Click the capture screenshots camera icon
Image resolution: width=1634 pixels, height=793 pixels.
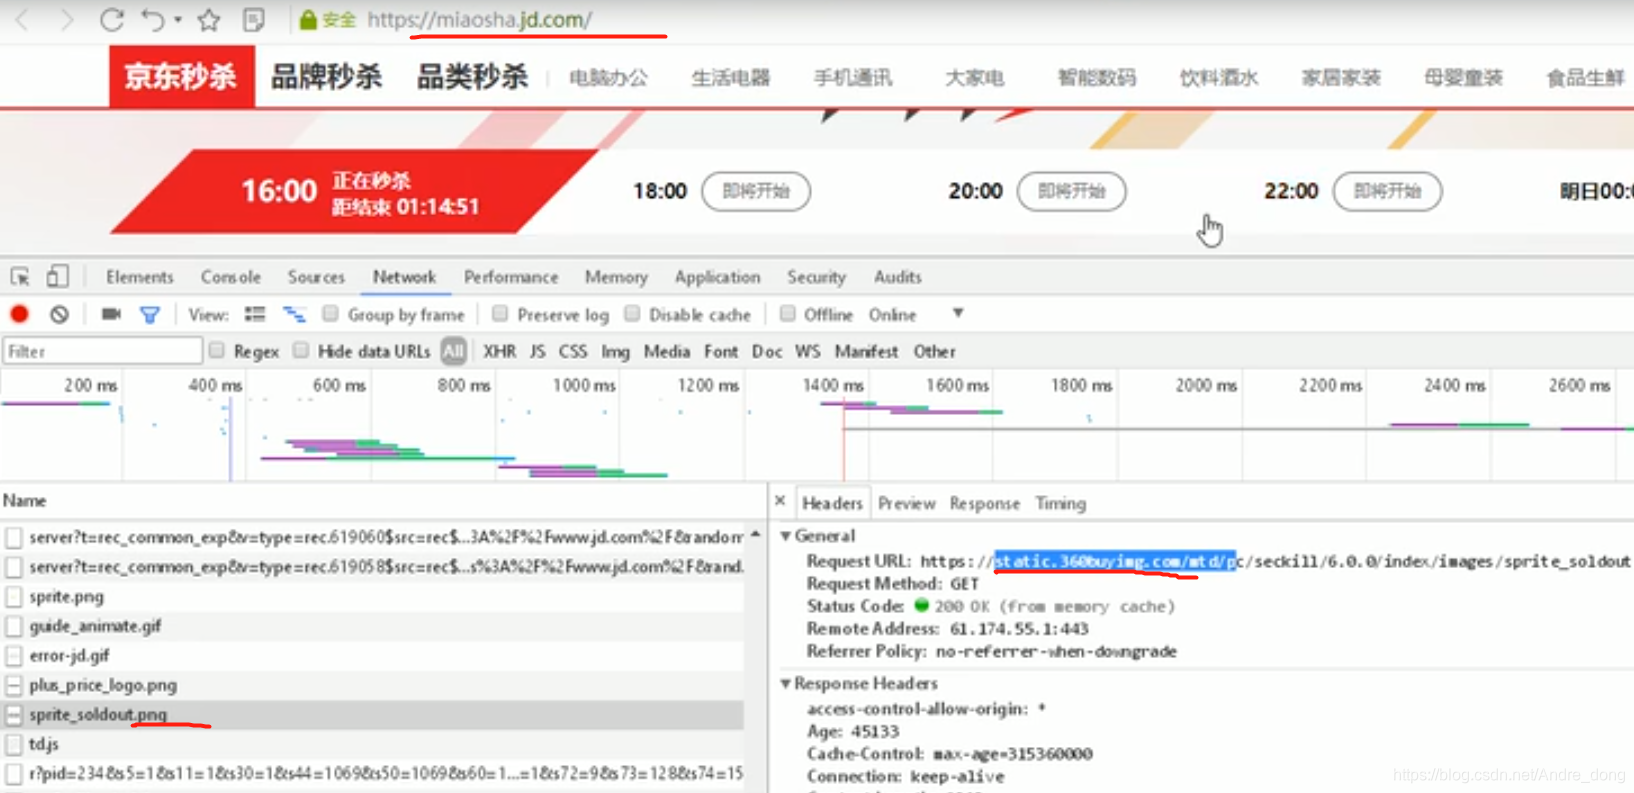click(111, 314)
